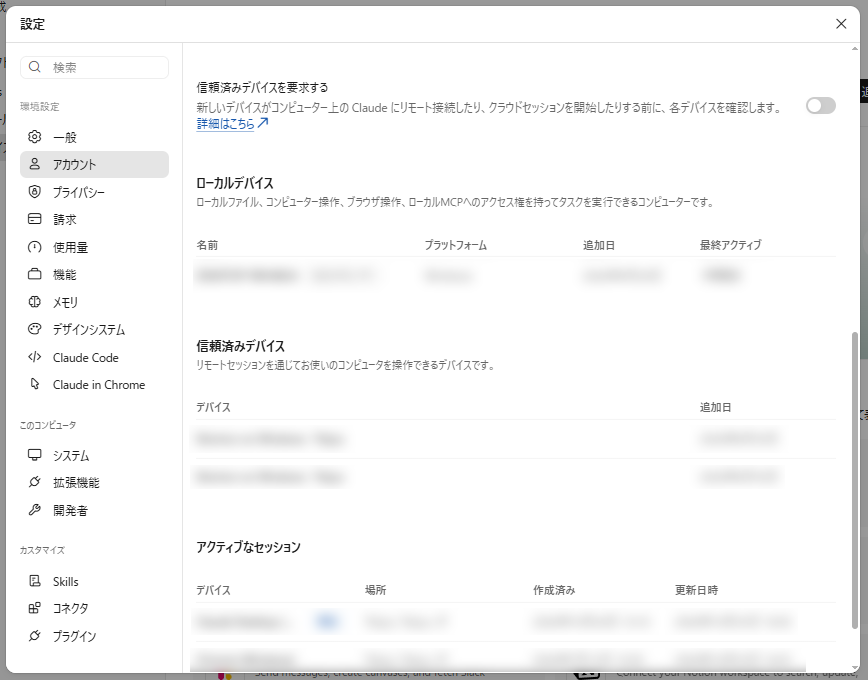Go to the プライバシー section

pyautogui.click(x=94, y=192)
